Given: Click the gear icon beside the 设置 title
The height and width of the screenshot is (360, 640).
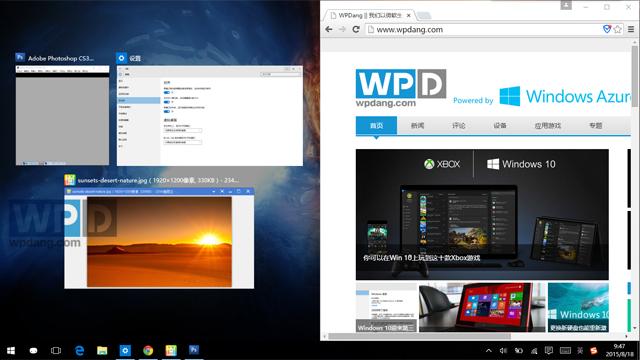Looking at the screenshot, I should (x=122, y=58).
